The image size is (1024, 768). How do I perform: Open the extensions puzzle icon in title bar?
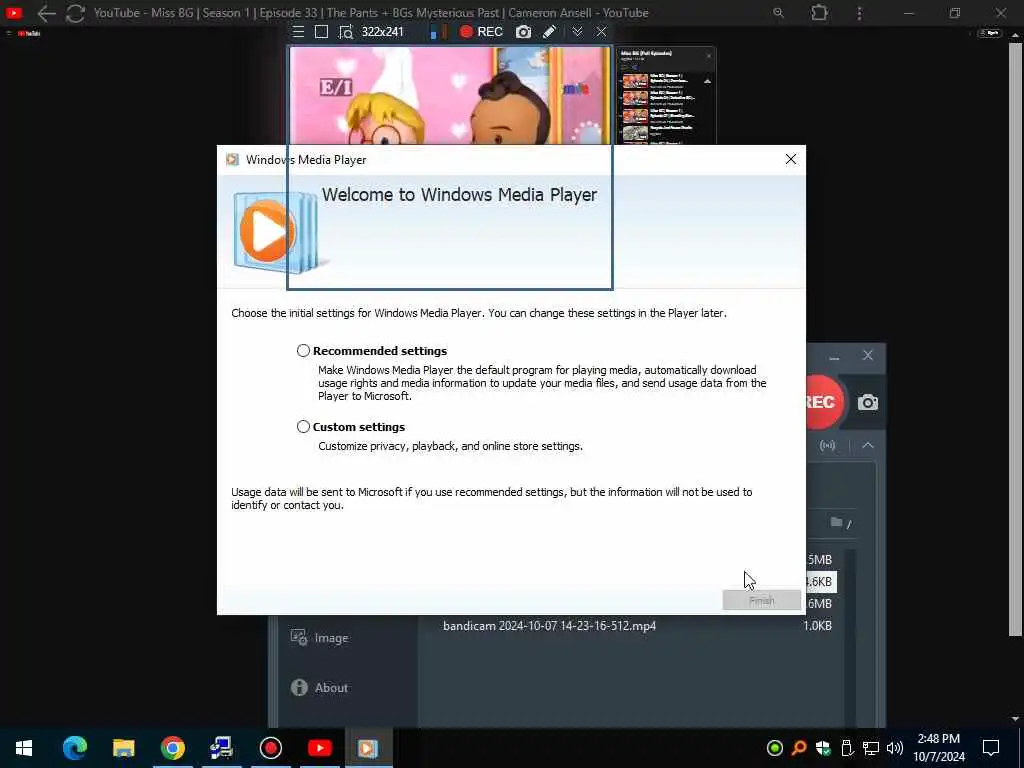[819, 12]
